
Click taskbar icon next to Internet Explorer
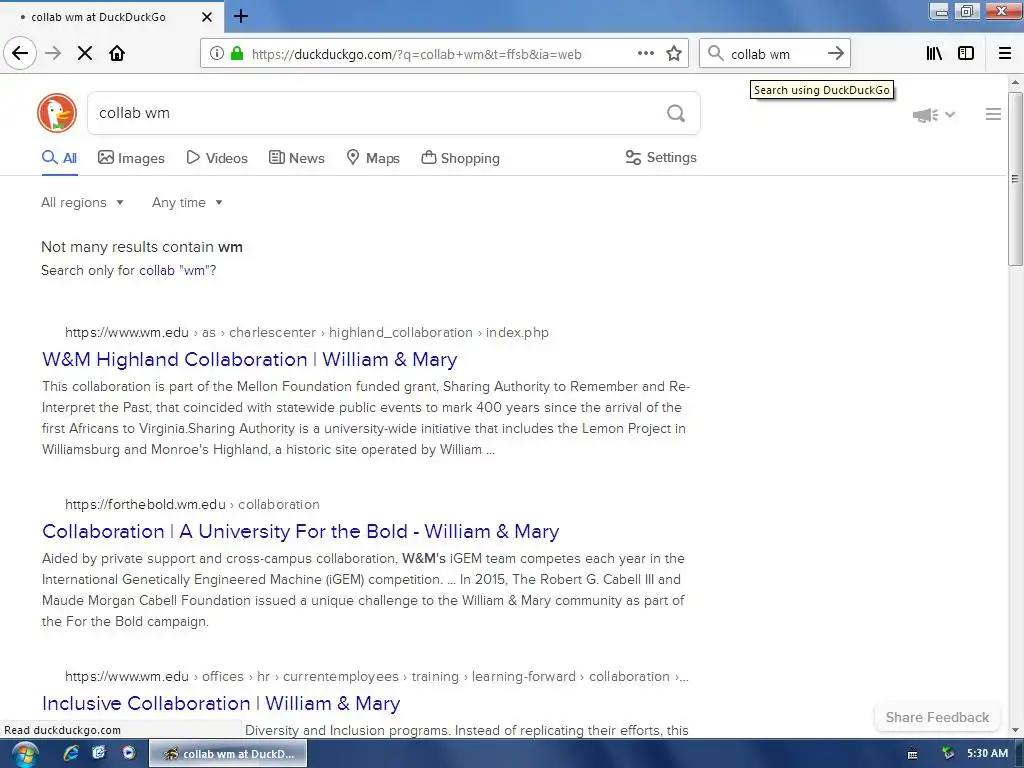click(99, 753)
